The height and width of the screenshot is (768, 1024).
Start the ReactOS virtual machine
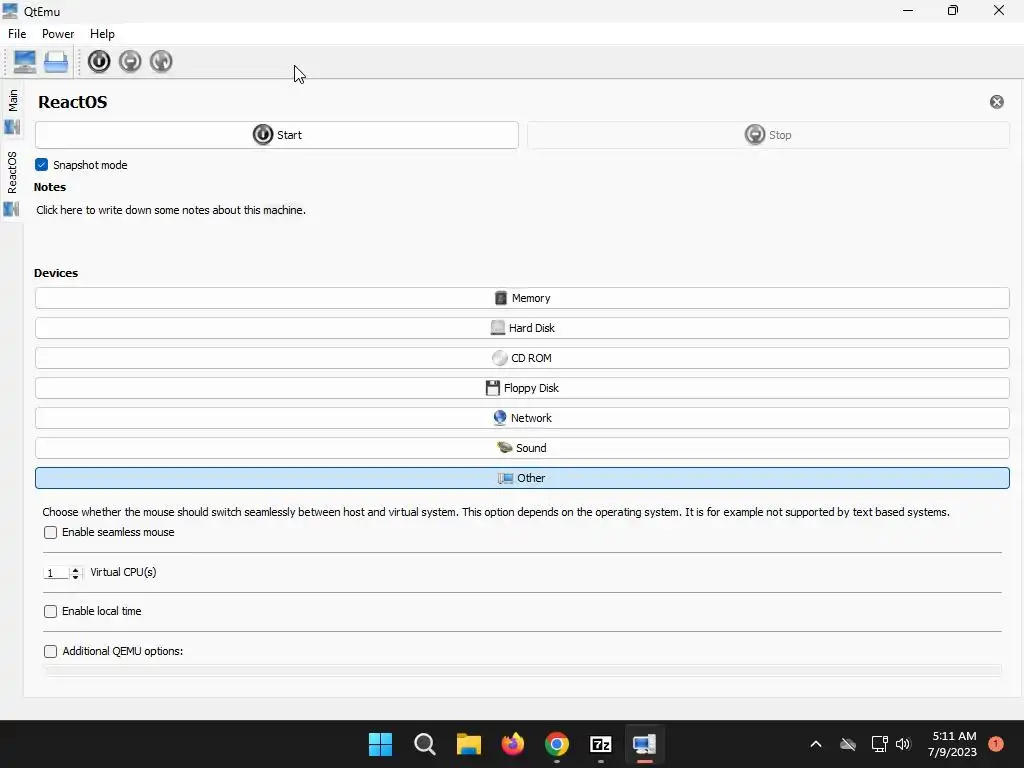pyautogui.click(x=277, y=135)
